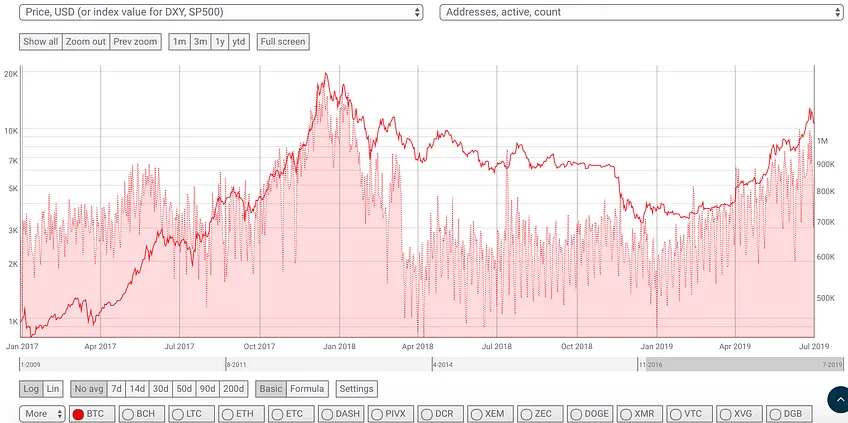Select the 30d moving average
Image resolution: width=848 pixels, height=423 pixels.
click(x=161, y=388)
